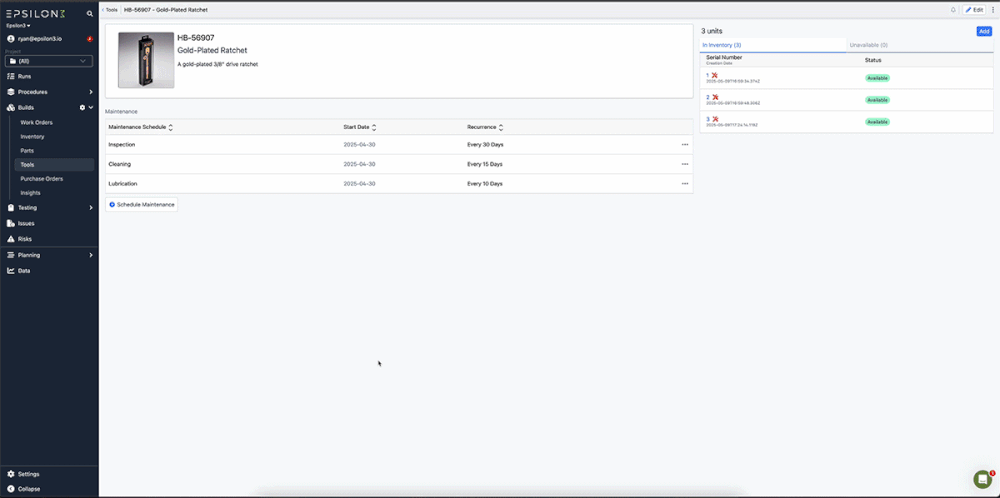The width and height of the screenshot is (1000, 498).
Task: Click the '3 units' heading
Action: pyautogui.click(x=712, y=31)
